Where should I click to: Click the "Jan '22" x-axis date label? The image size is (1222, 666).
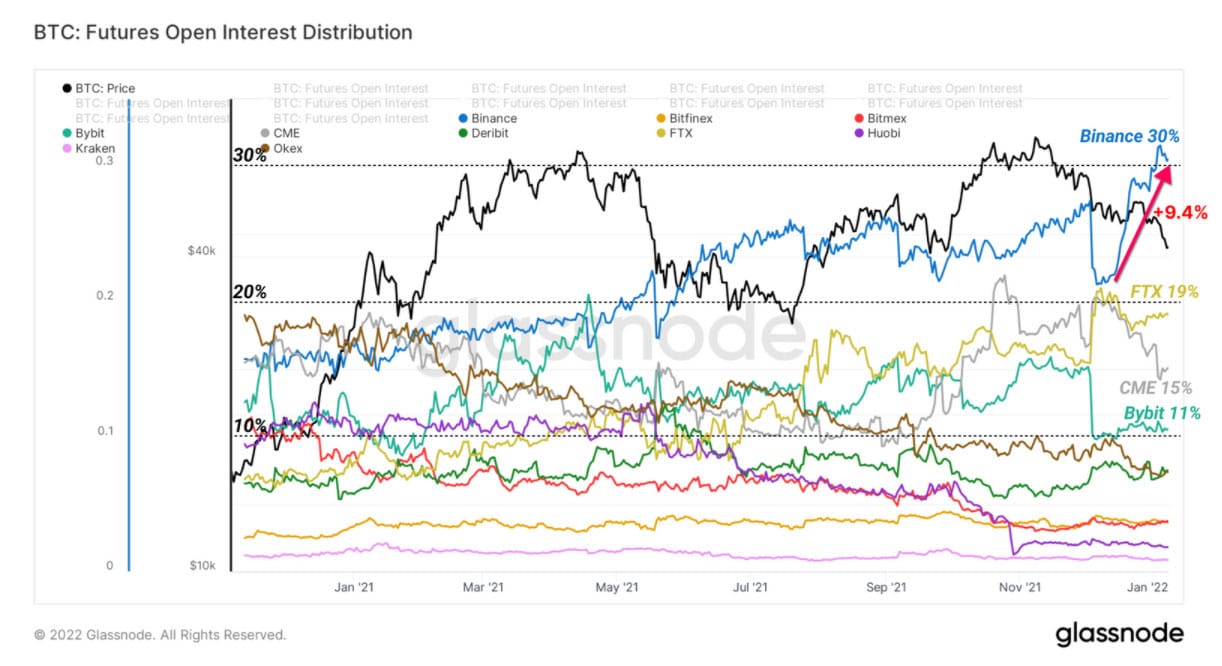click(x=1156, y=587)
